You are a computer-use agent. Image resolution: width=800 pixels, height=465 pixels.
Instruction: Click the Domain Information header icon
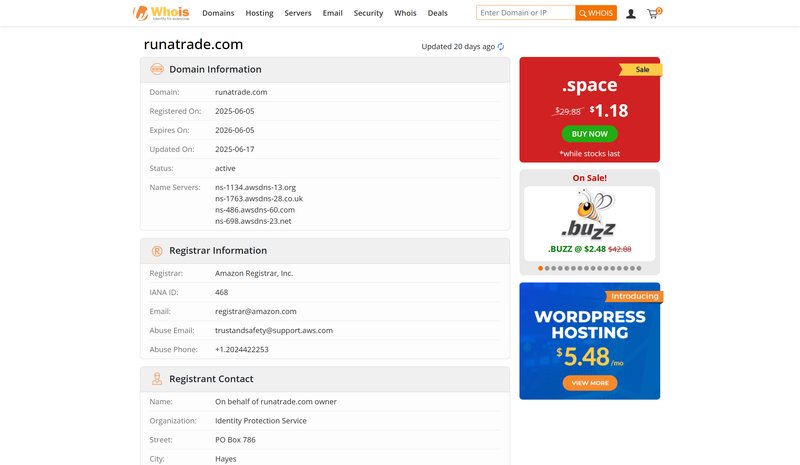[x=157, y=69]
